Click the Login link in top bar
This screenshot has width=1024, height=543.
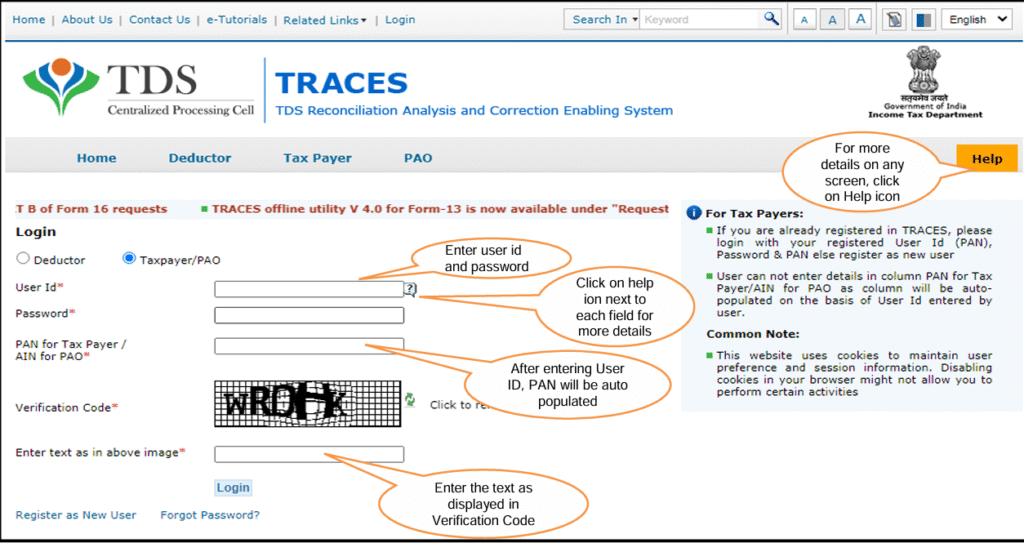pos(400,20)
